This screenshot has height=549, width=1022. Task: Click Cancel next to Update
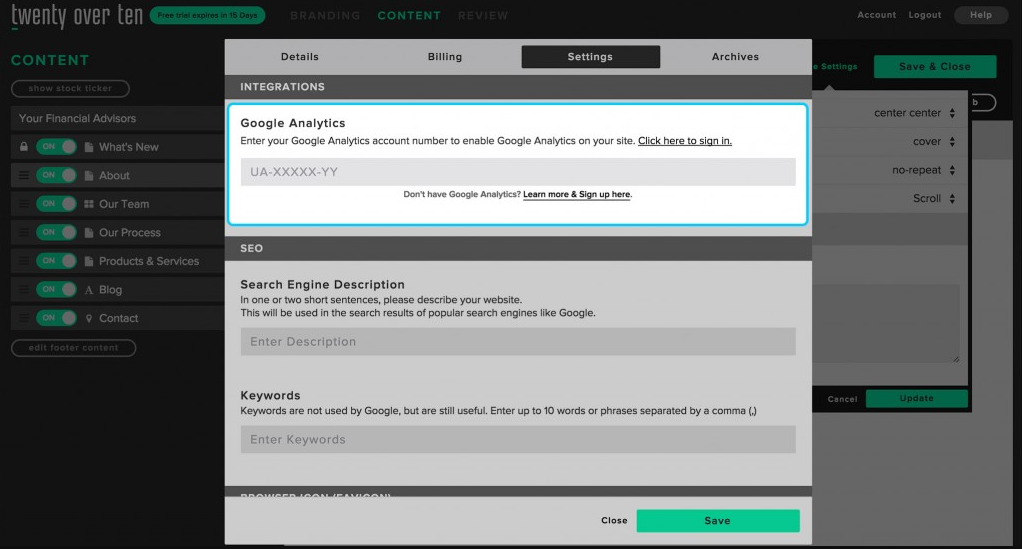coord(842,399)
